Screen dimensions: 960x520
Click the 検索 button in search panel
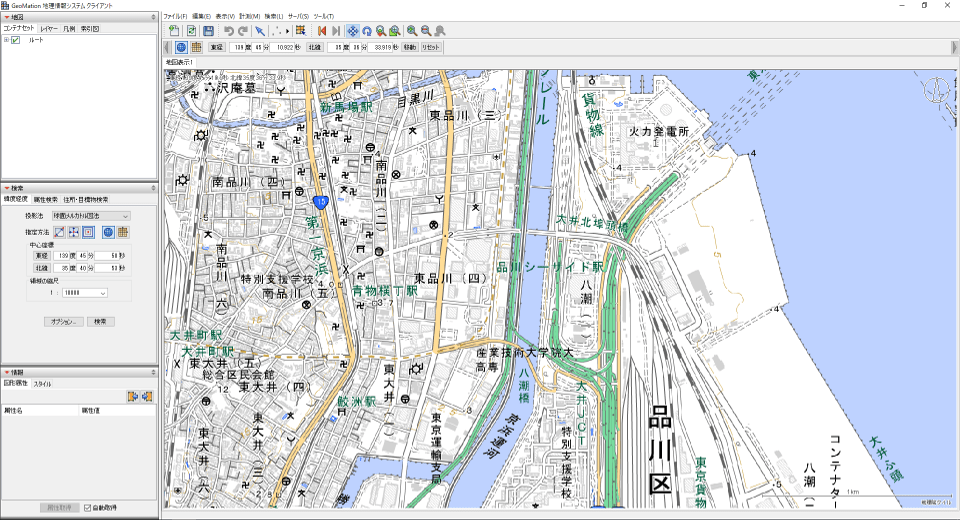100,322
